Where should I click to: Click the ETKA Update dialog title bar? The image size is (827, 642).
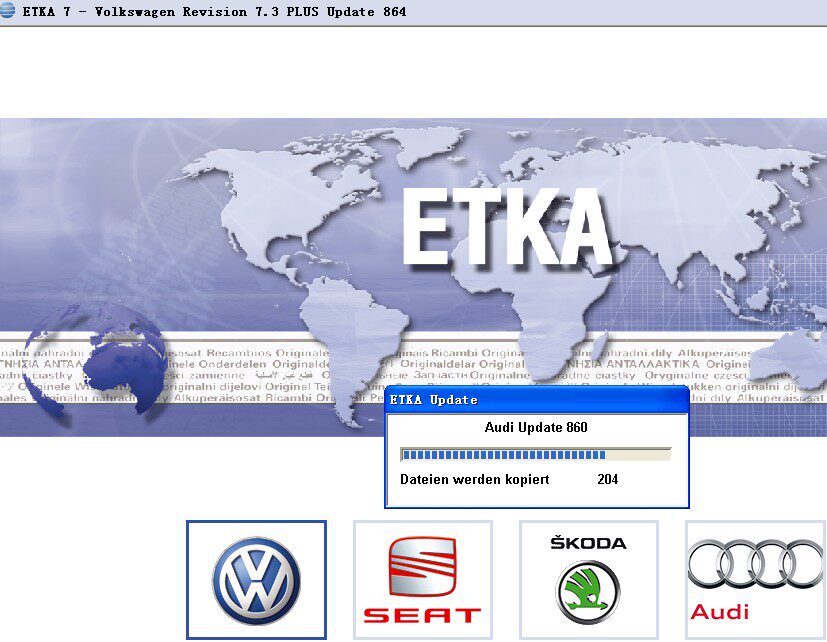click(x=537, y=400)
